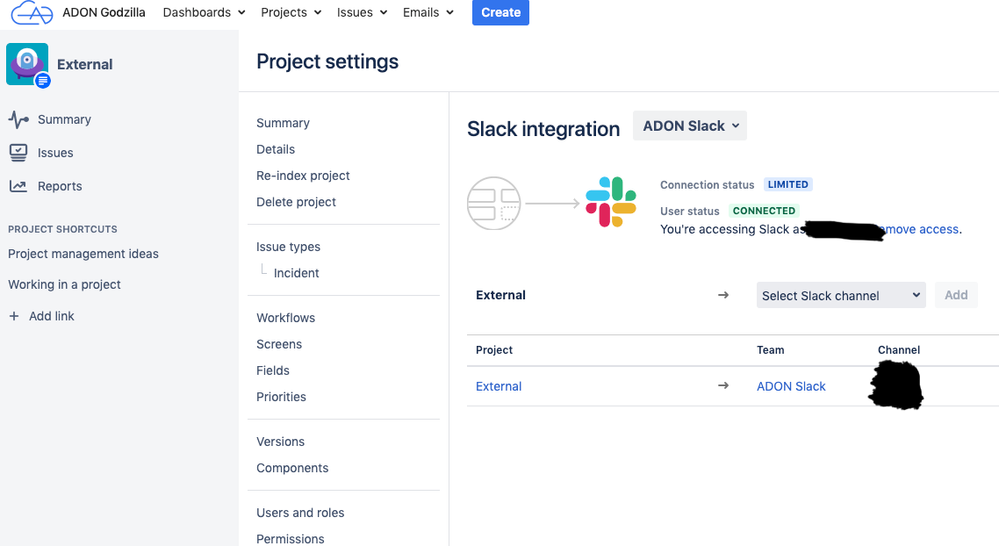
Task: Open the Select Slack channel dropdown
Action: [x=841, y=295]
